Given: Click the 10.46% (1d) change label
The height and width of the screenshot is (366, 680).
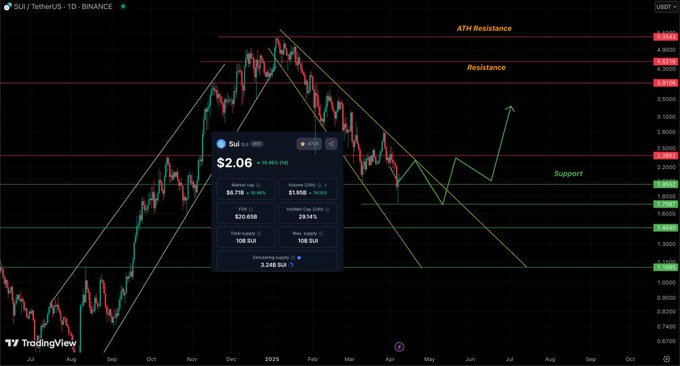Looking at the screenshot, I should (x=272, y=163).
